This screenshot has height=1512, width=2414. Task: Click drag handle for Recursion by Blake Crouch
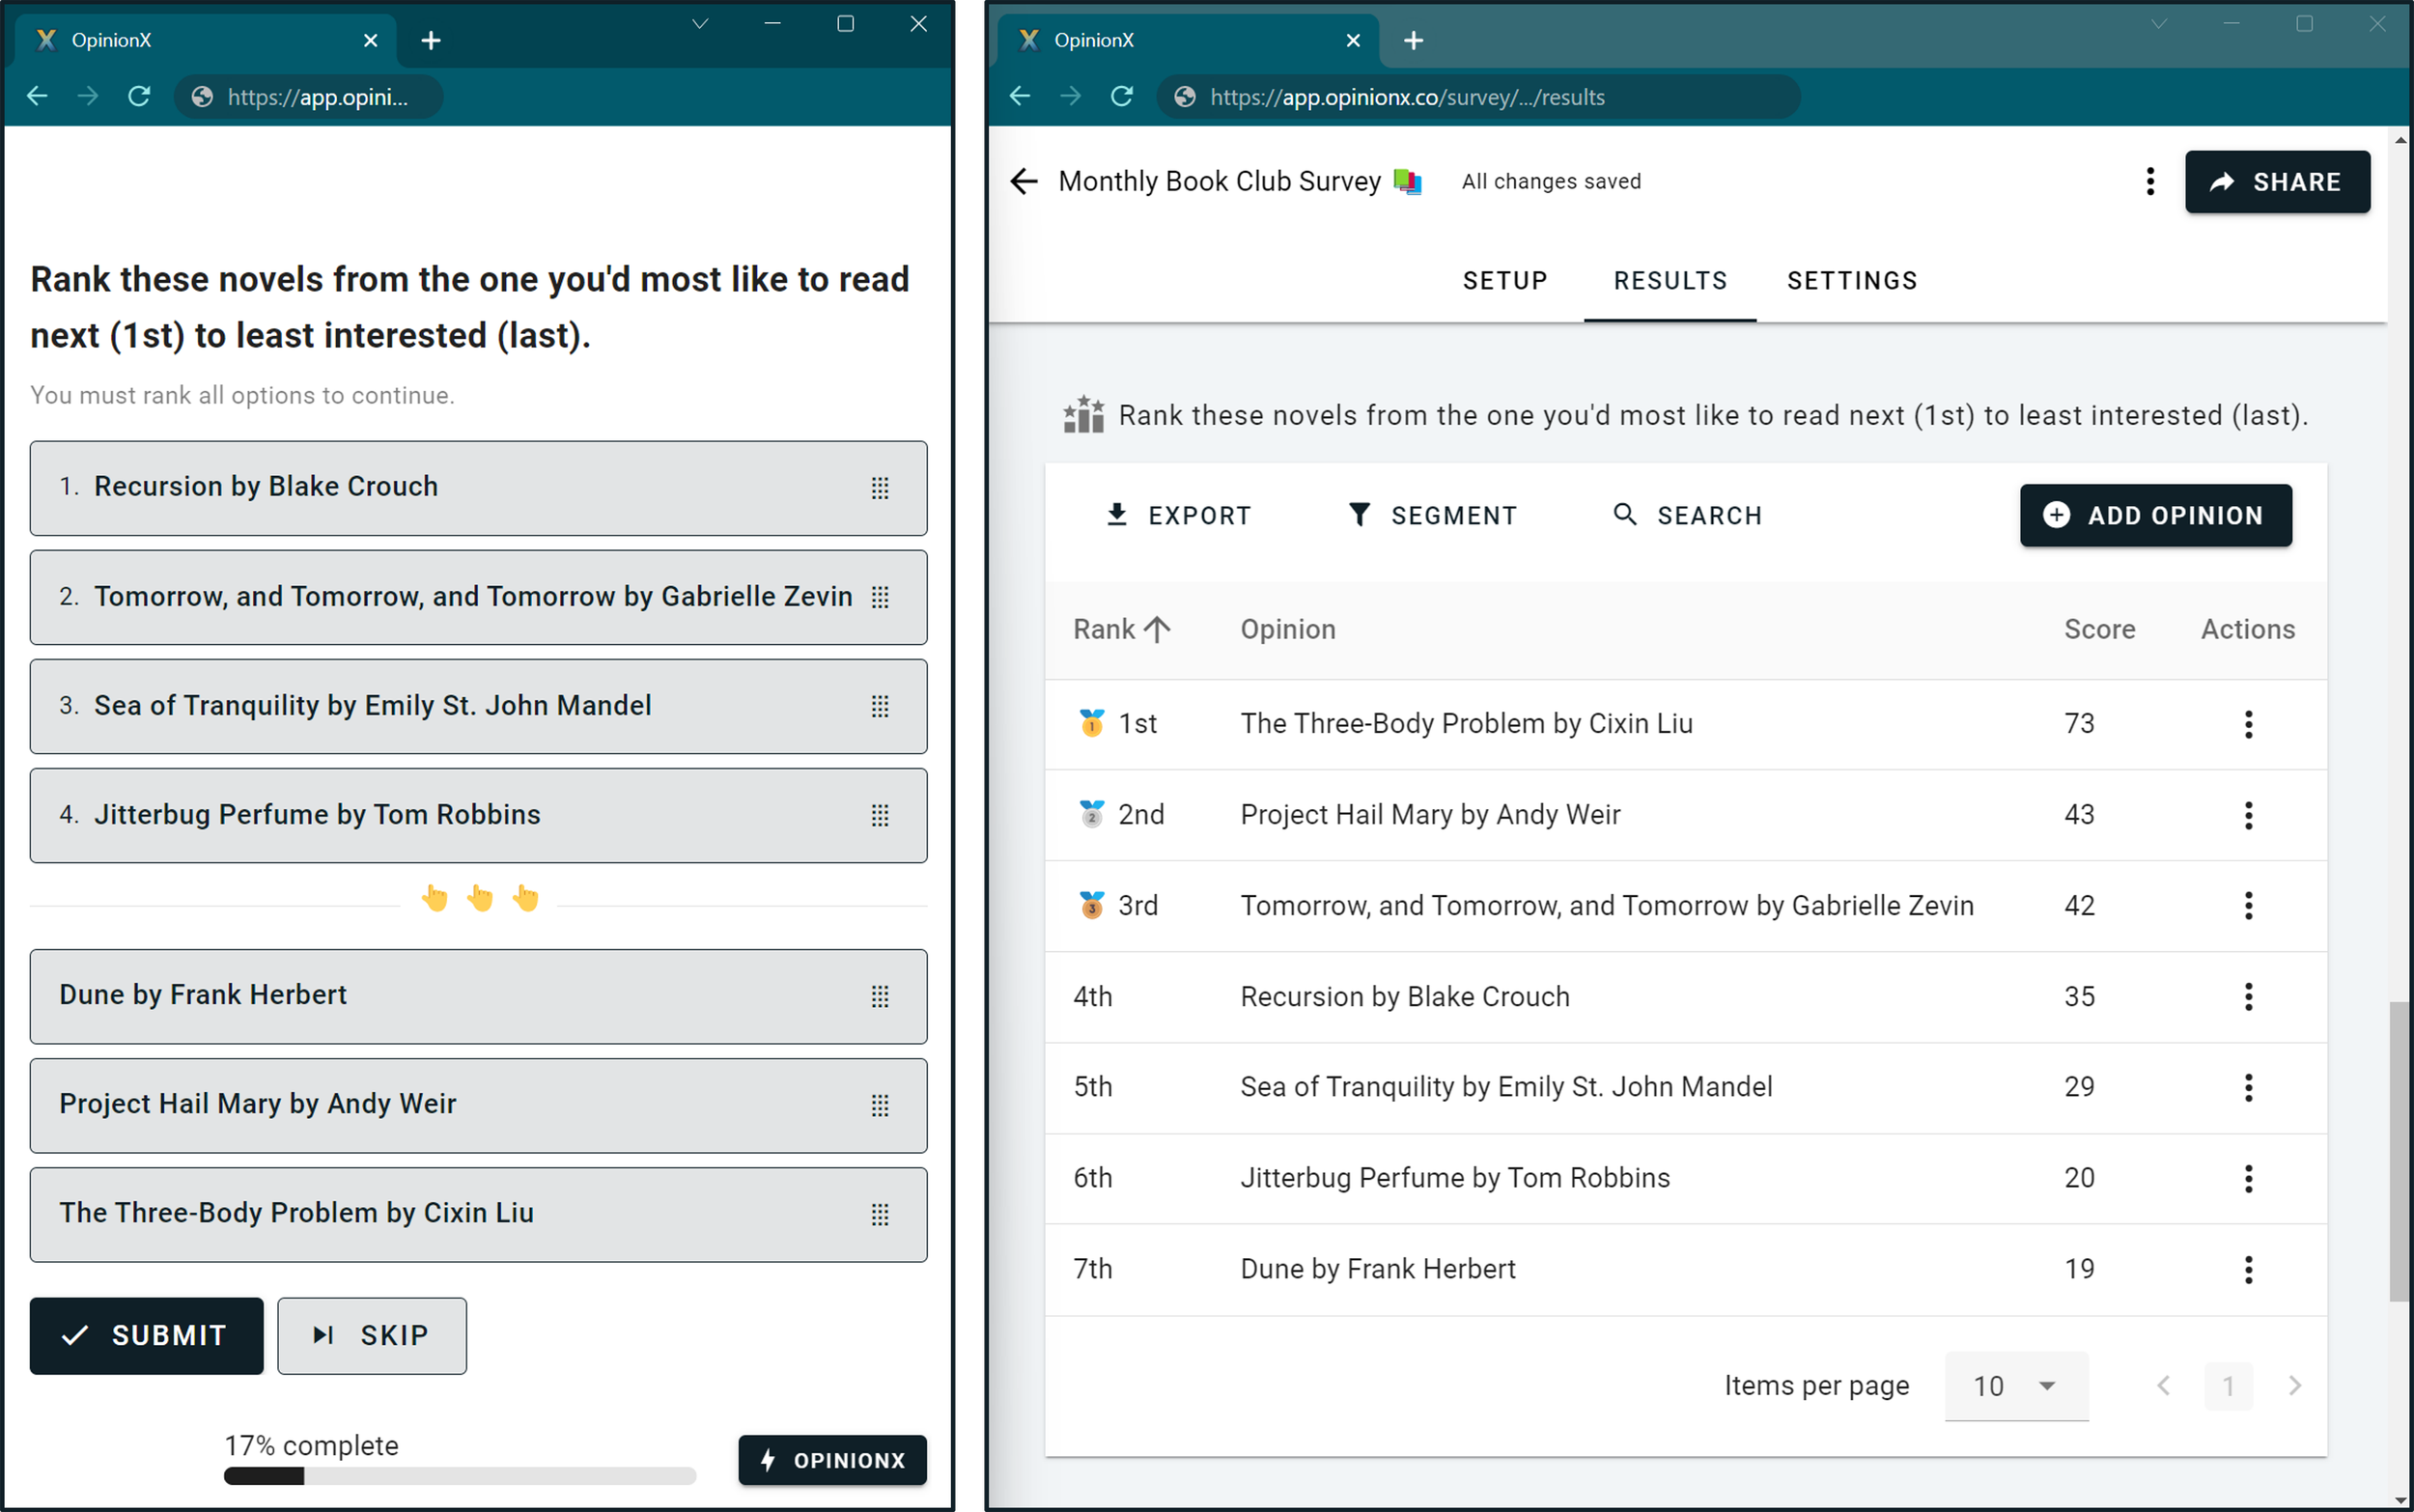click(879, 487)
